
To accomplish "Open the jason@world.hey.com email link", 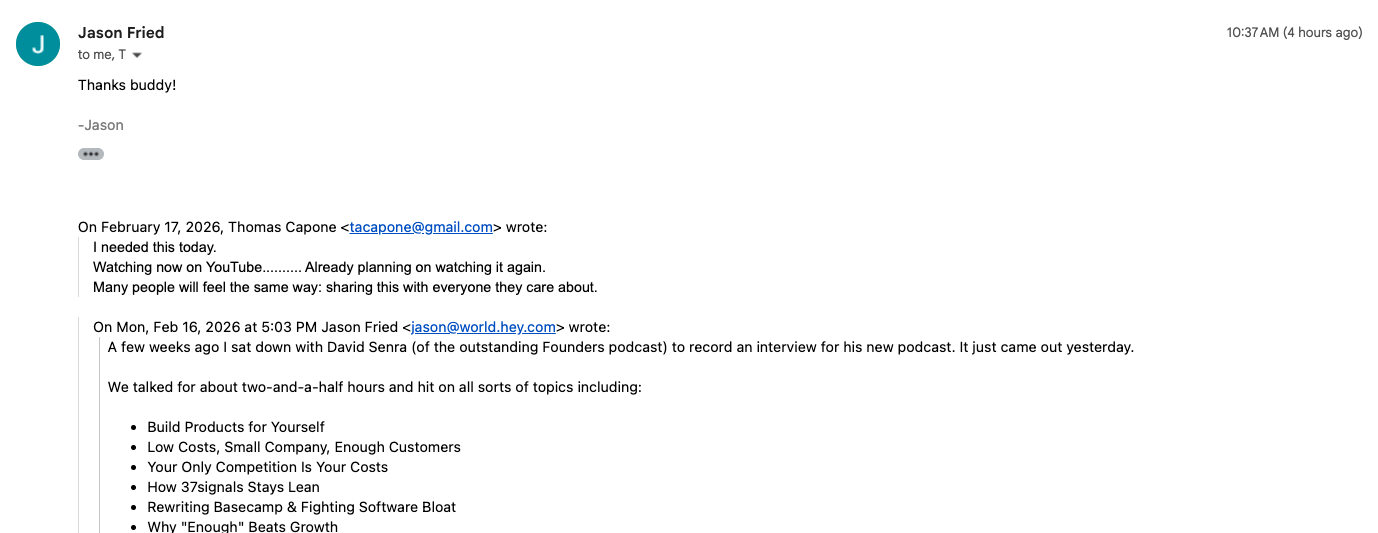I will 484,327.
